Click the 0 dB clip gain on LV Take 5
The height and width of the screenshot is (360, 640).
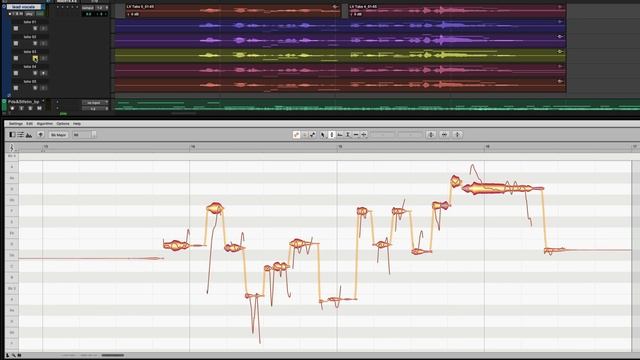pos(133,14)
